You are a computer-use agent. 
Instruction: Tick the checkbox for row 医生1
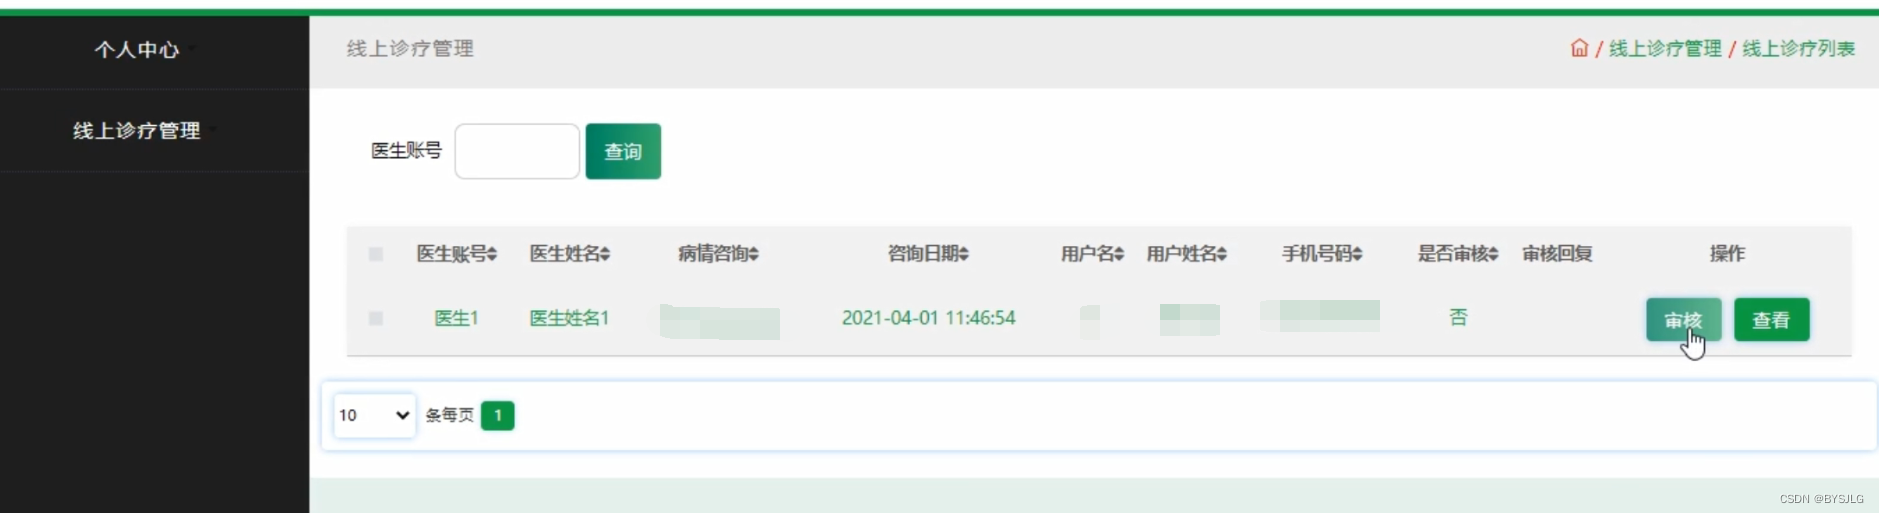coord(376,318)
